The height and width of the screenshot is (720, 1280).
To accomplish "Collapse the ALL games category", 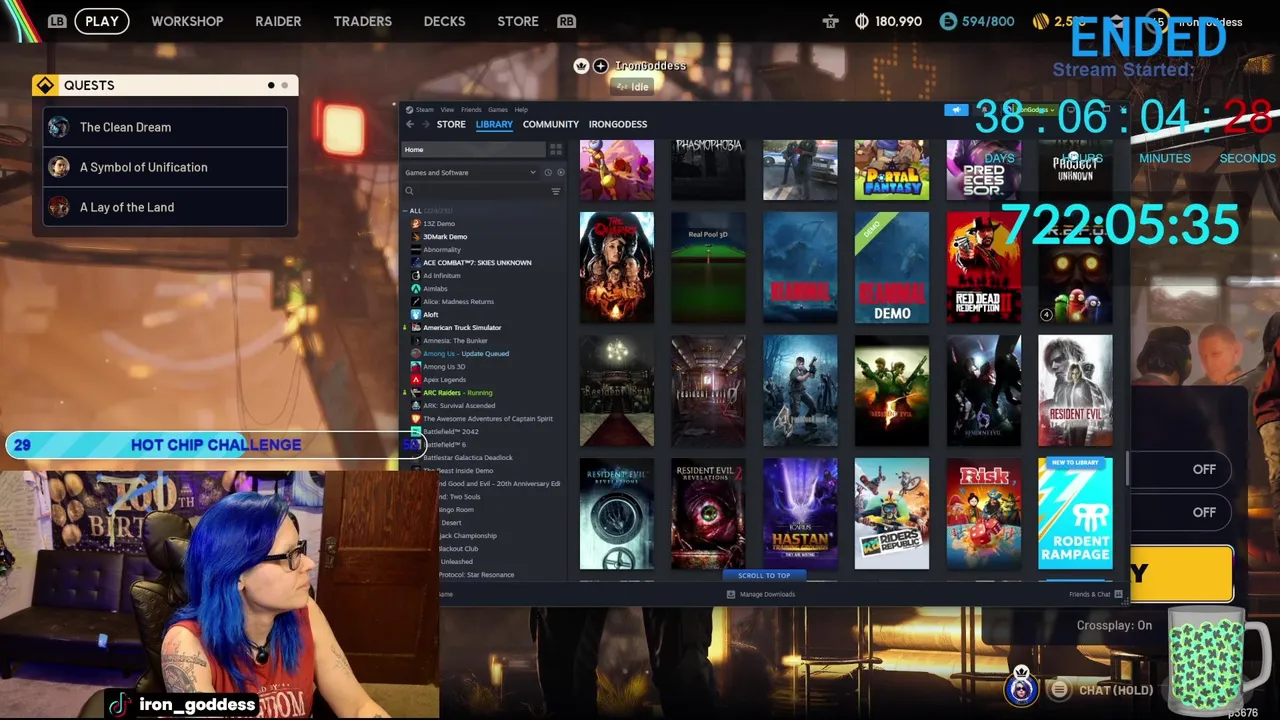I will pyautogui.click(x=406, y=211).
